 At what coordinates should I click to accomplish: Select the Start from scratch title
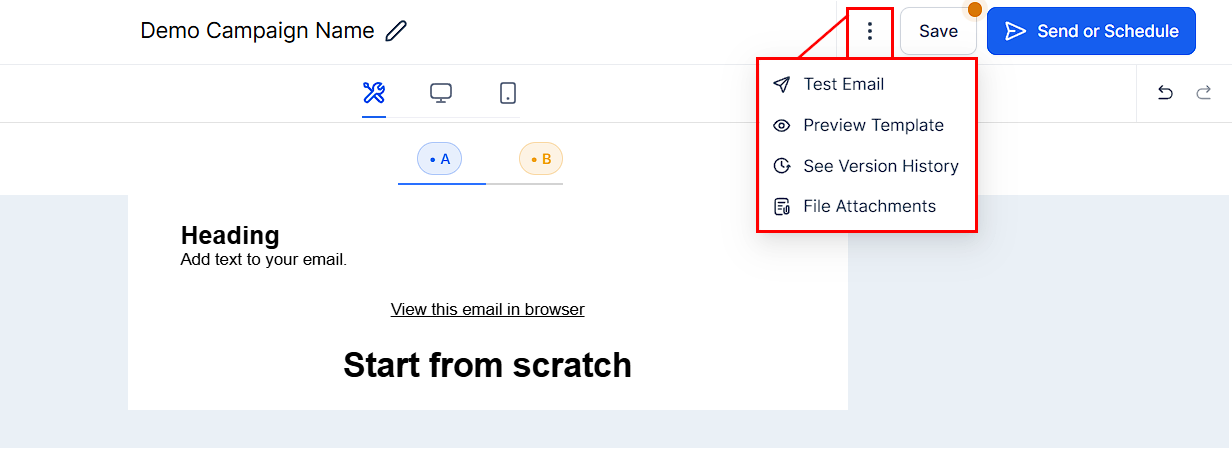(x=488, y=365)
